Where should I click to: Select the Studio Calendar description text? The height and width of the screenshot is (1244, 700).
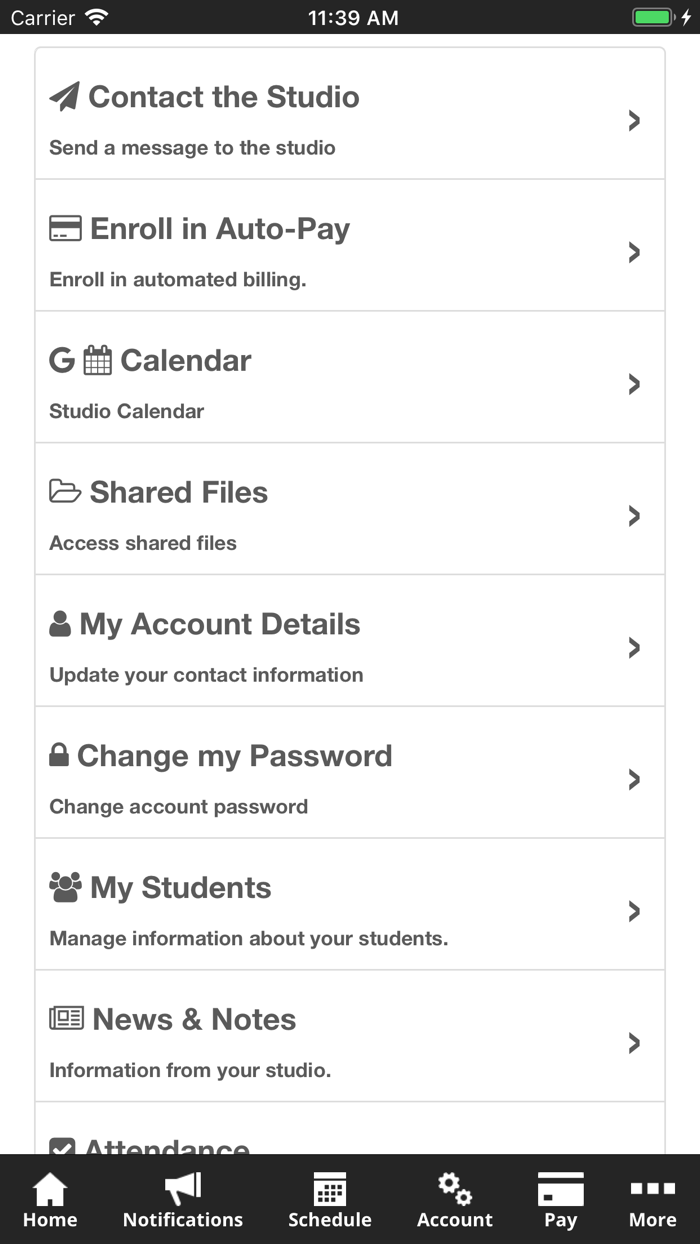pos(127,411)
